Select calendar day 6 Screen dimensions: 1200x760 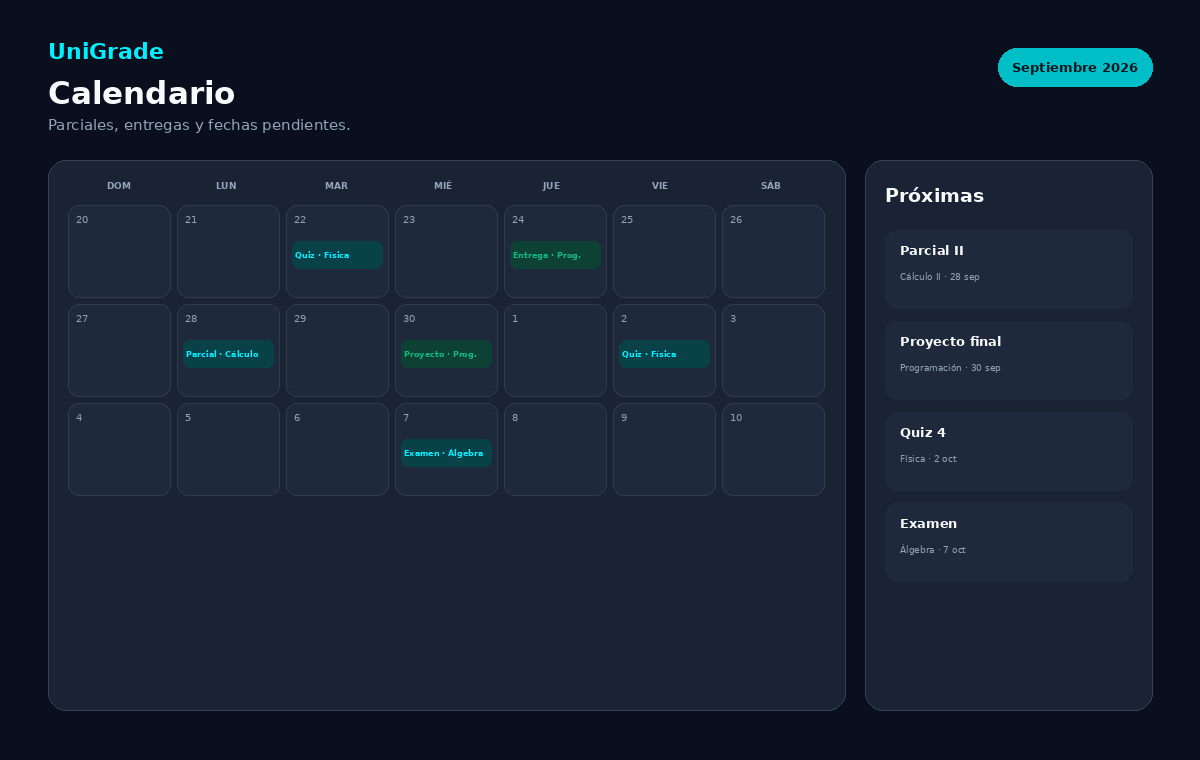click(x=337, y=449)
